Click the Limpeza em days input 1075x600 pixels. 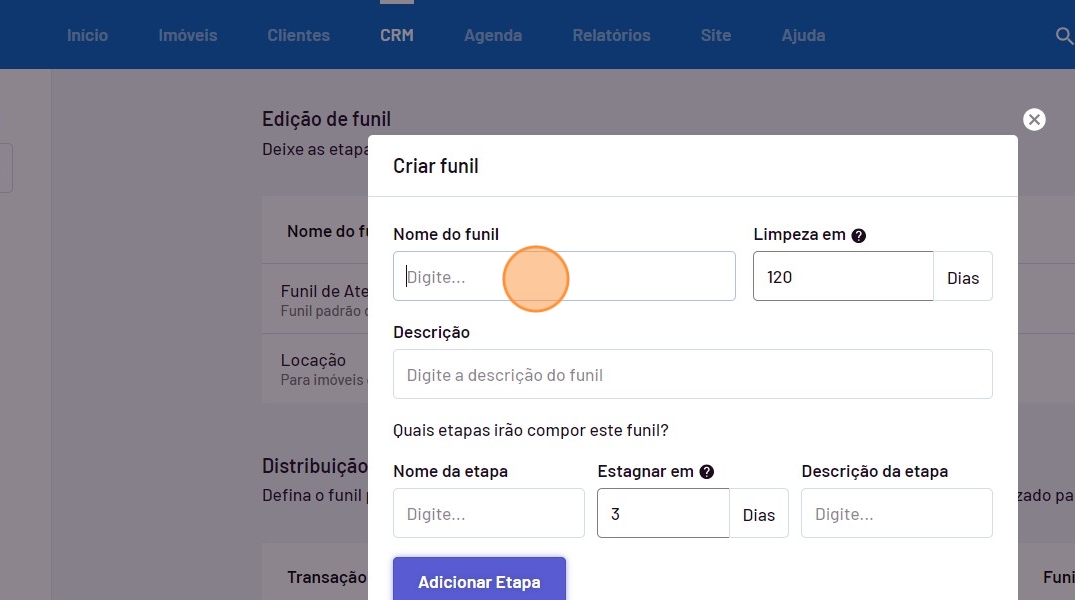click(x=842, y=276)
